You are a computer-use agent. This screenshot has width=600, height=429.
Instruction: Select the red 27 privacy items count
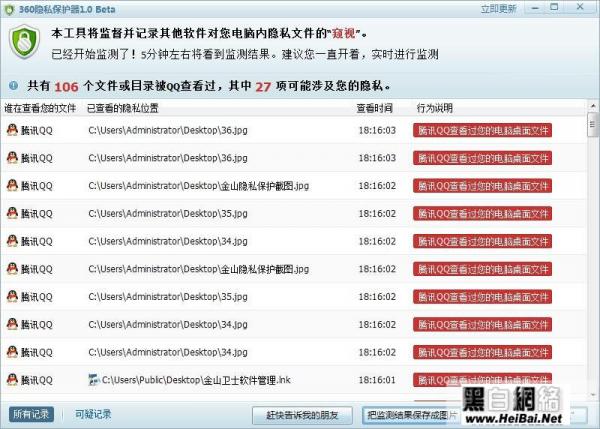tap(263, 87)
